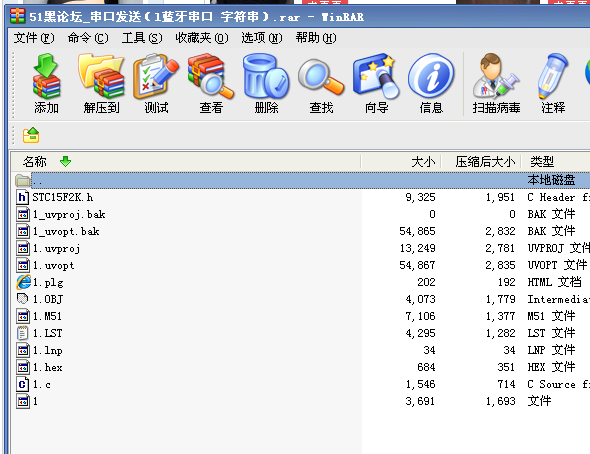Open the 帮助(H) menu
This screenshot has height=454, width=590.
click(316, 38)
